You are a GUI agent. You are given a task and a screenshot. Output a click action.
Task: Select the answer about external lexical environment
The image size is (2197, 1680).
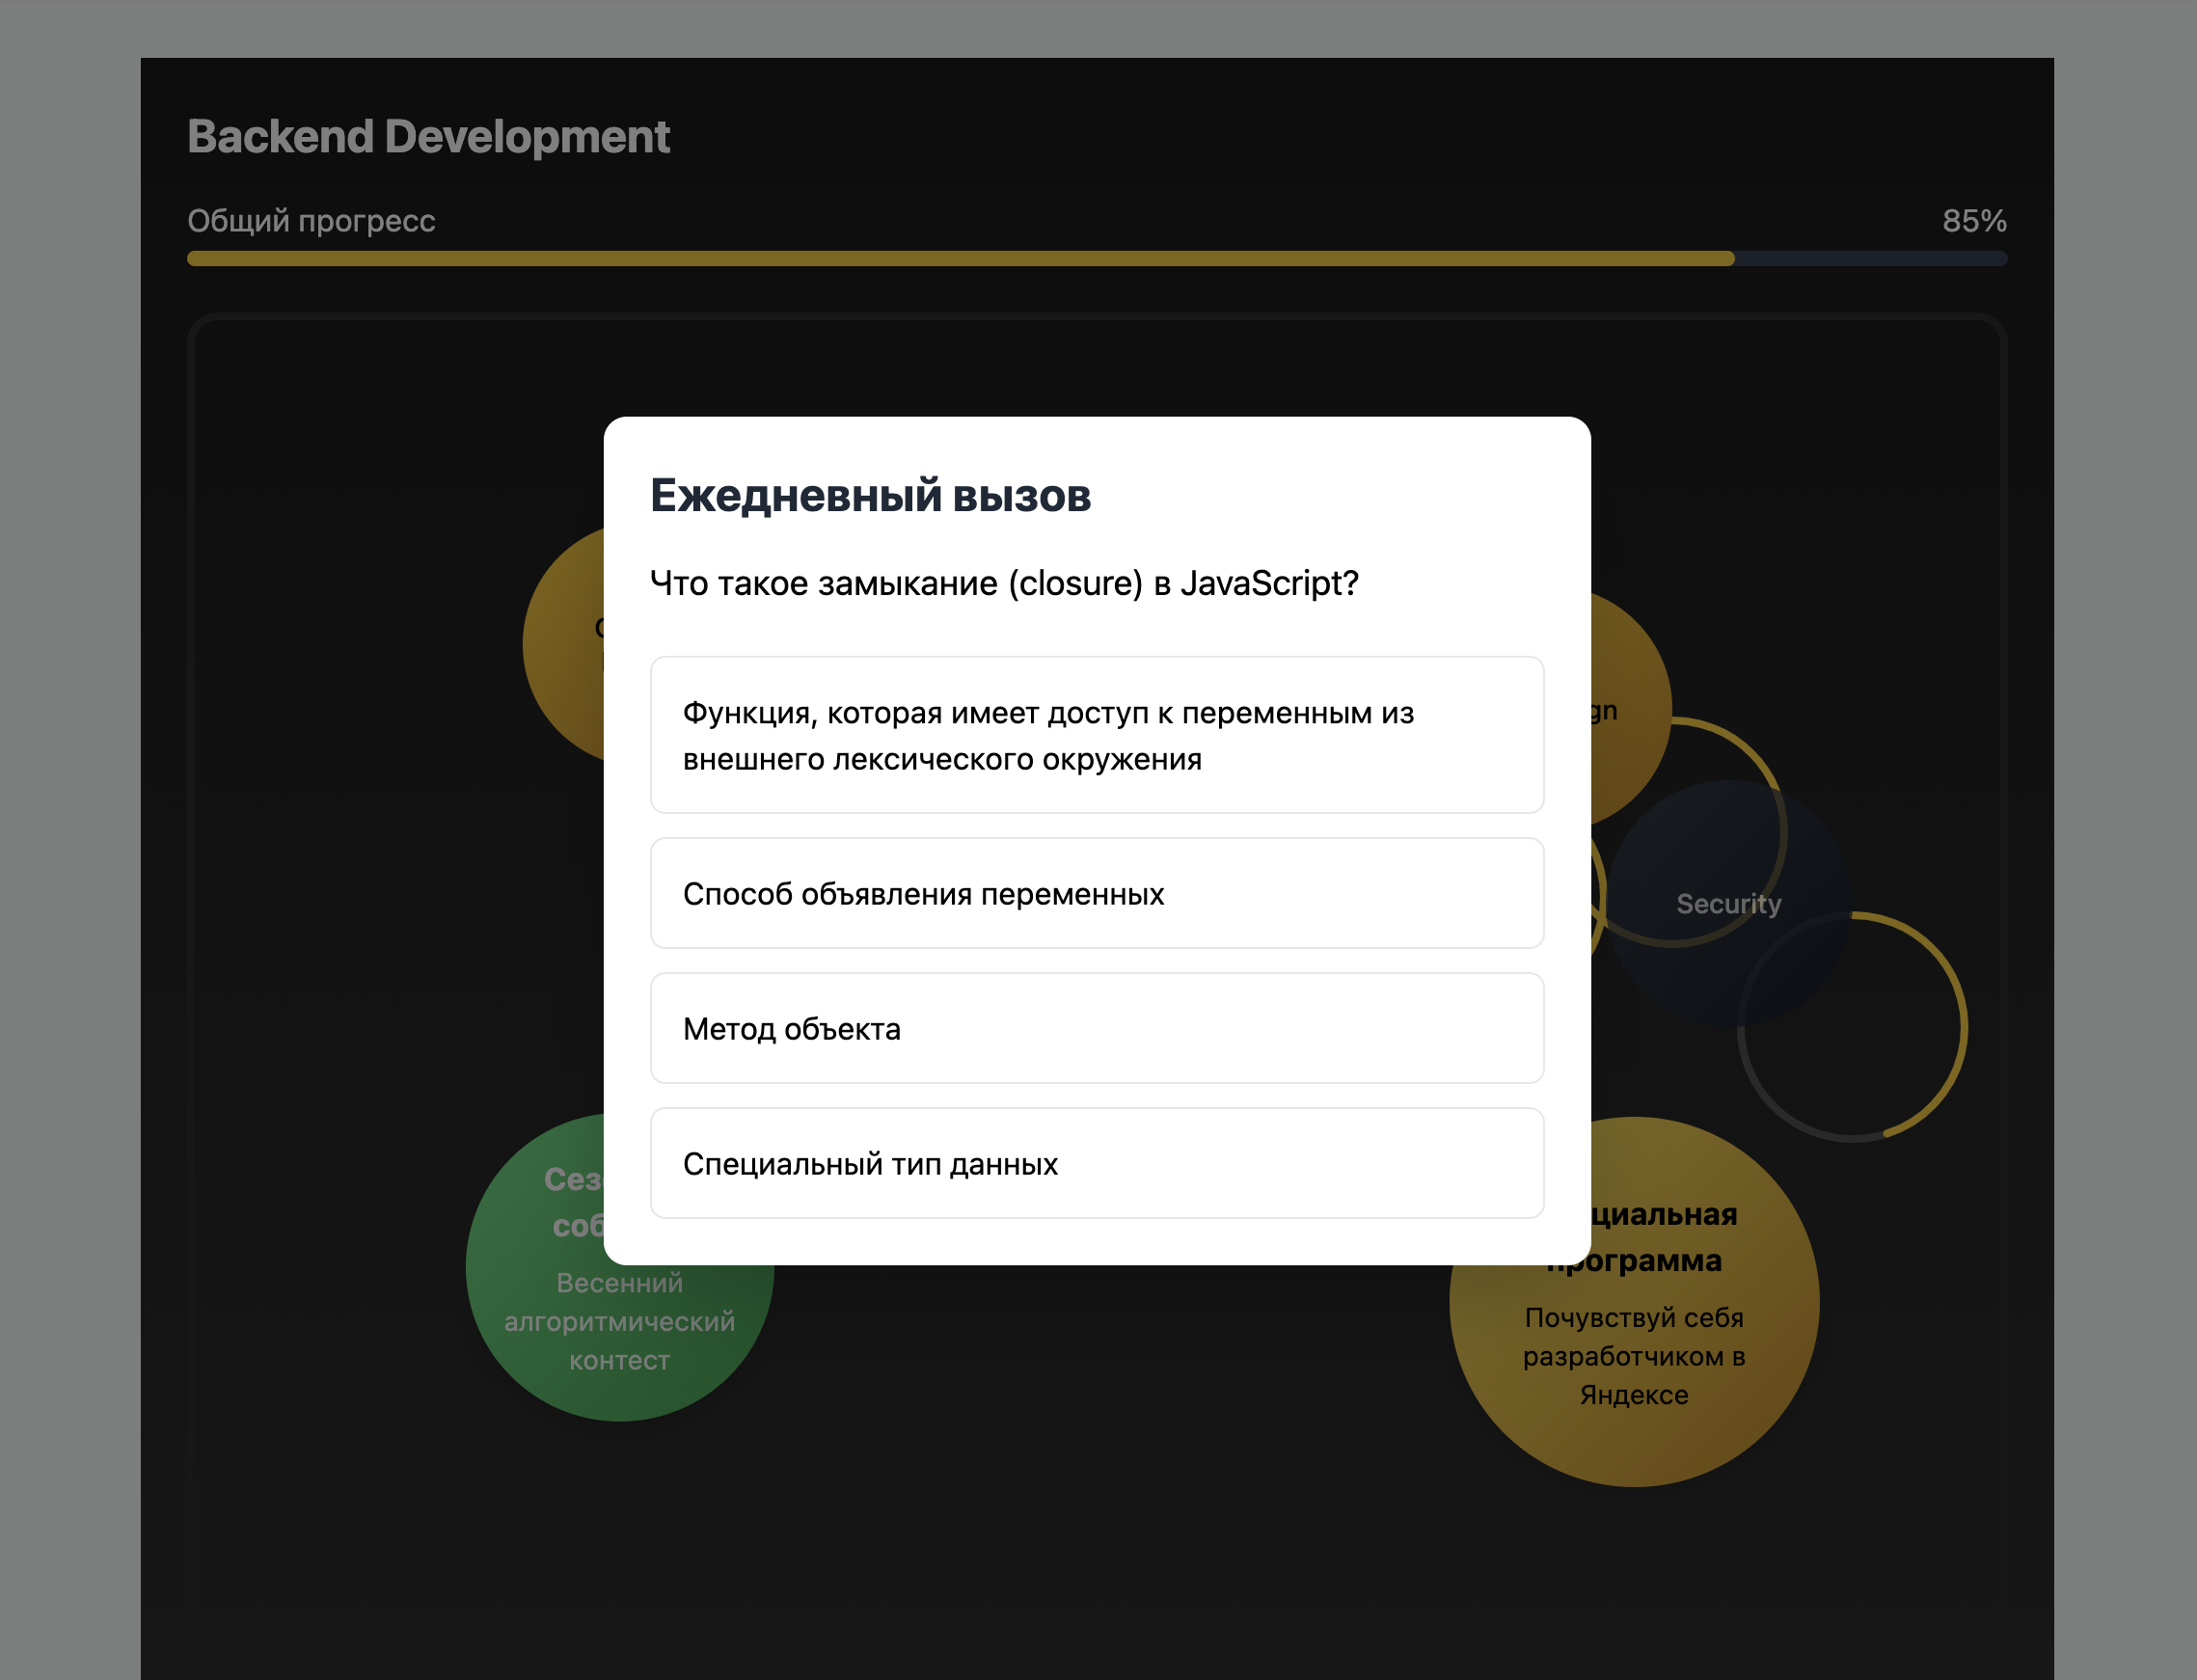tap(1096, 735)
